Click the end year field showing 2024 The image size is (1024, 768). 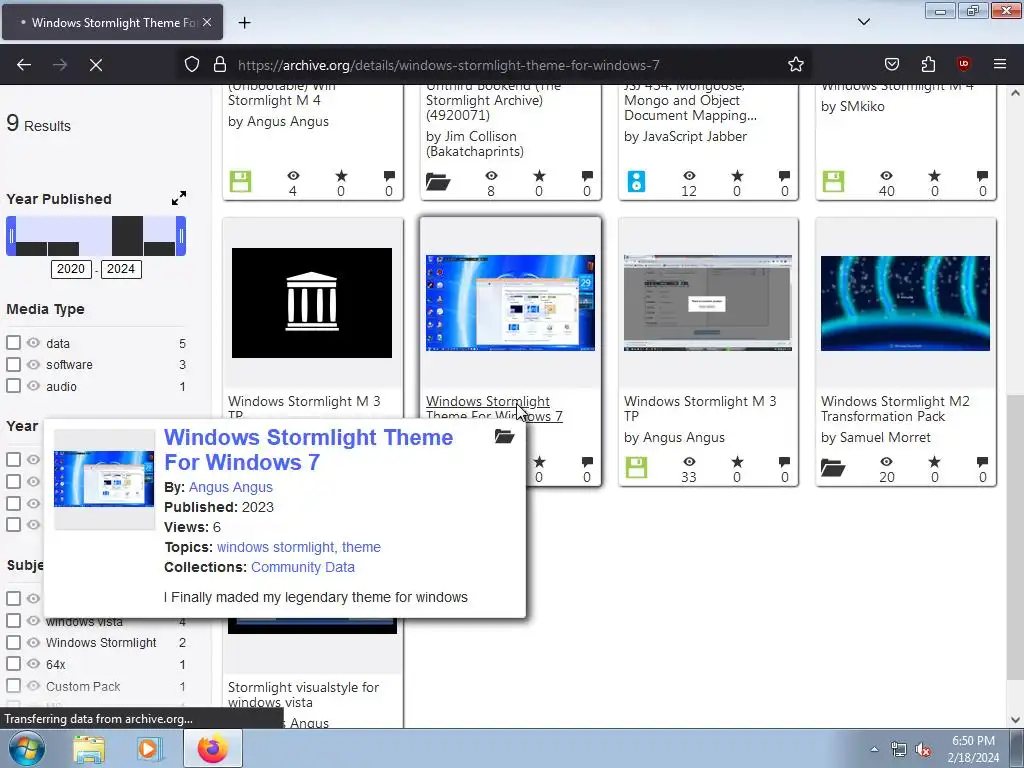[121, 269]
